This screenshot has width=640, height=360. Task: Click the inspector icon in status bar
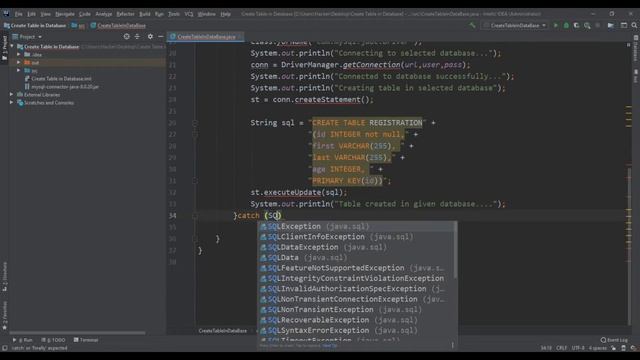point(623,348)
